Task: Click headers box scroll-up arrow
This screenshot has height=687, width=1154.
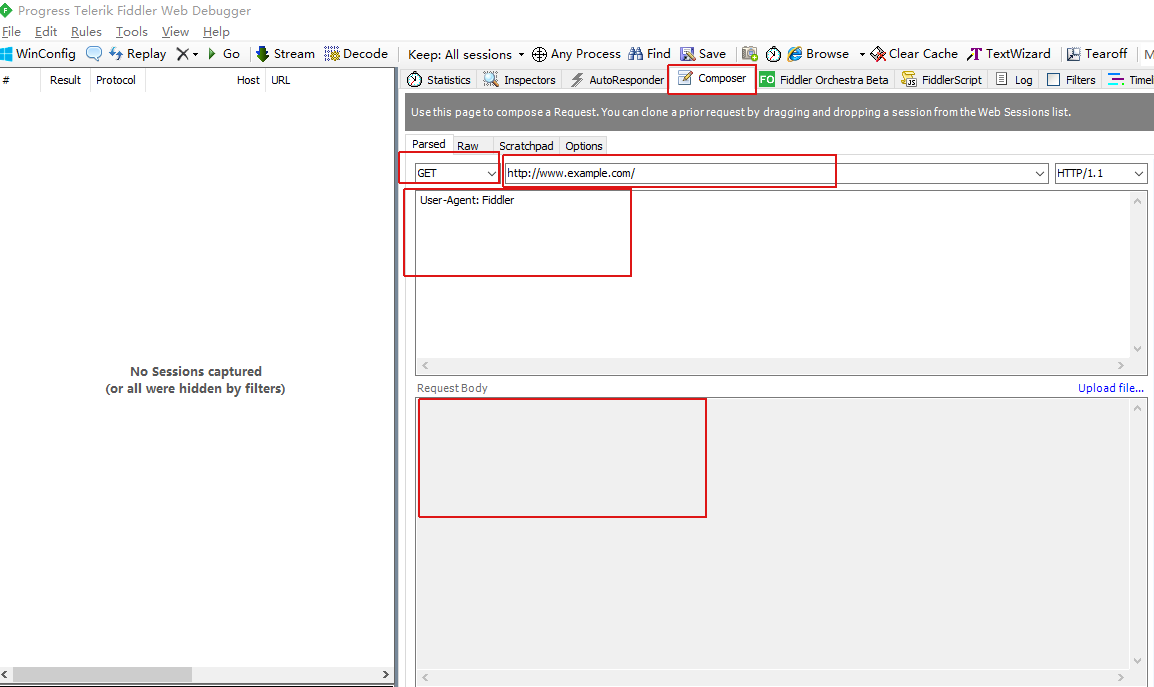Action: [x=1137, y=201]
